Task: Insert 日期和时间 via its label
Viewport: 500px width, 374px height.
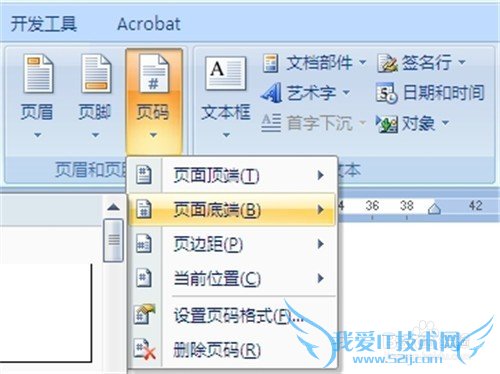Action: (444, 93)
